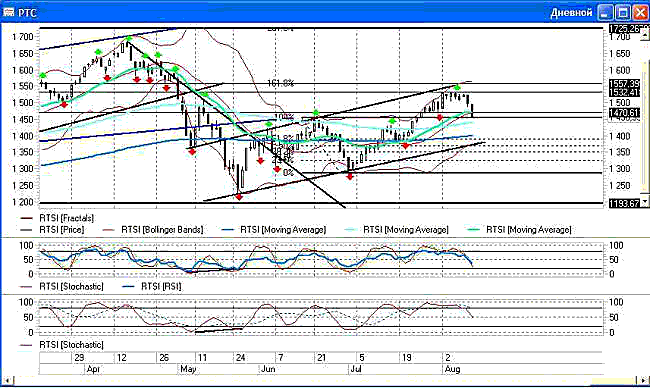Screen dimensions: 650x388
Task: Click the Stochastic label in bottom indicator panel
Action: tap(71, 345)
